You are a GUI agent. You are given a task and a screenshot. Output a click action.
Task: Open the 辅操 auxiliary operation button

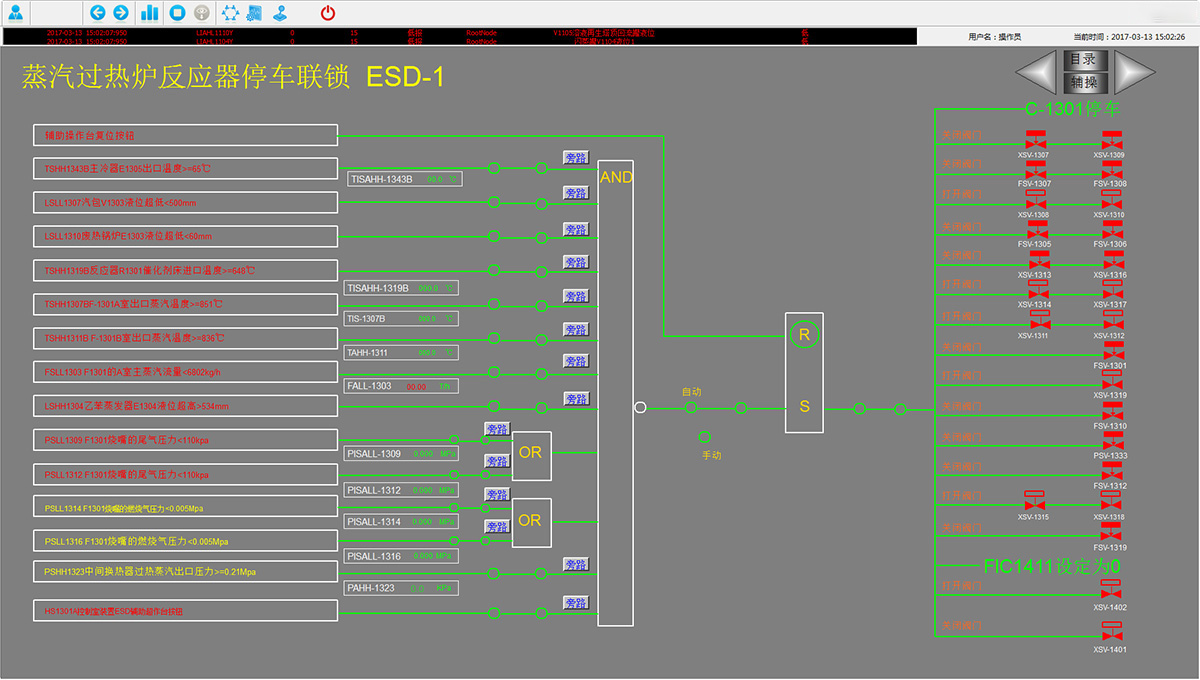1084,83
